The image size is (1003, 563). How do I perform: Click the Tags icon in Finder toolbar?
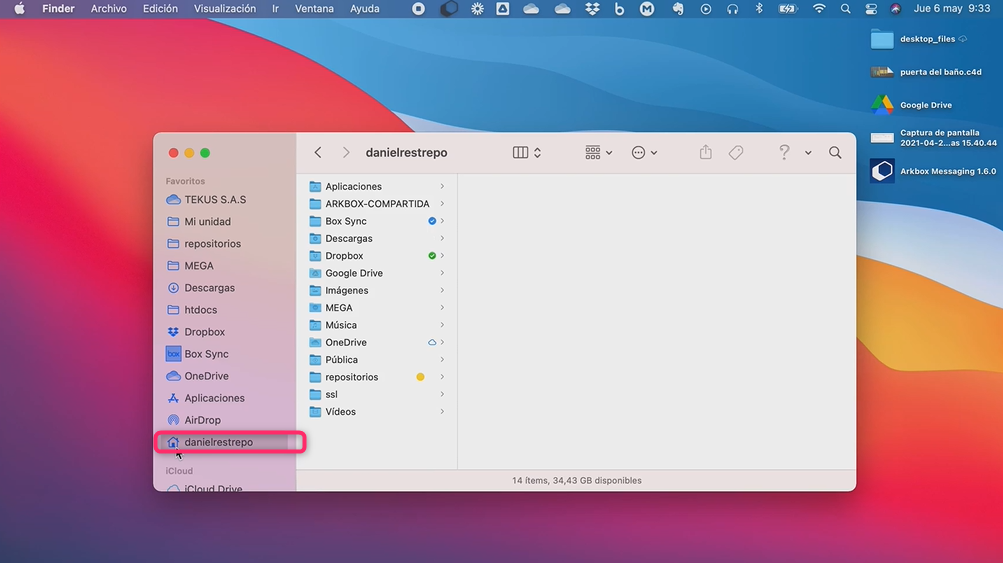(x=736, y=153)
